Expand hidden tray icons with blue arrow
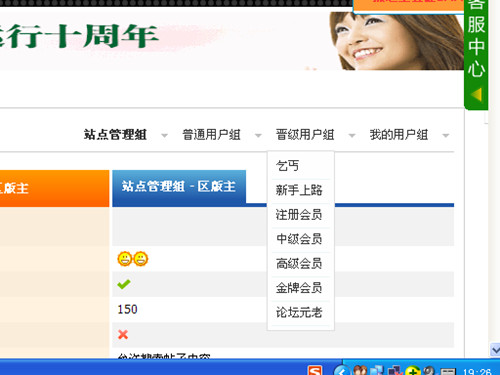This screenshot has width=500, height=375. coord(341,370)
